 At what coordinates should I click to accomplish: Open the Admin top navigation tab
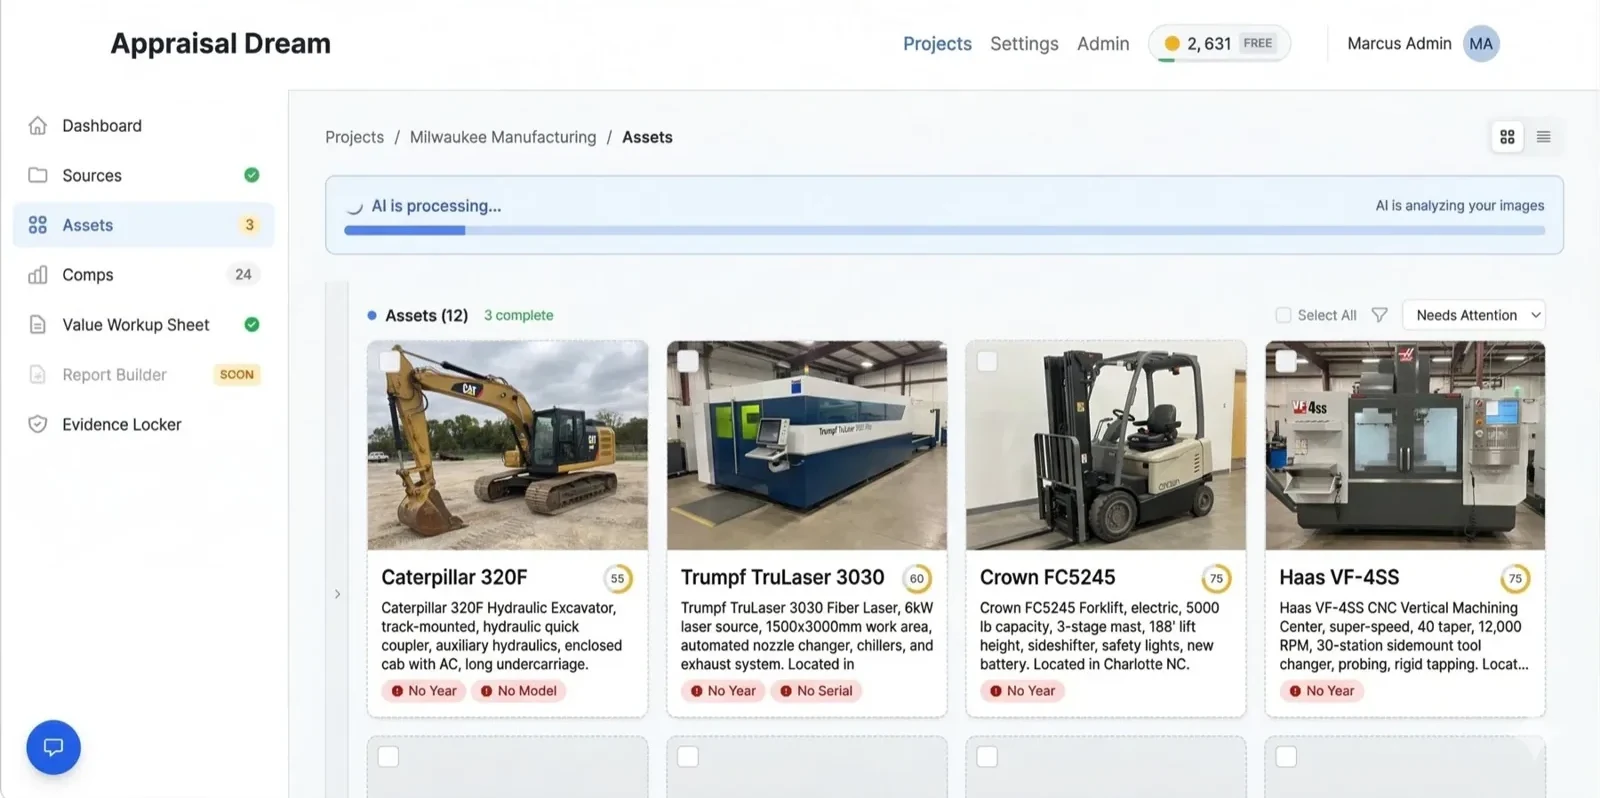click(x=1103, y=44)
